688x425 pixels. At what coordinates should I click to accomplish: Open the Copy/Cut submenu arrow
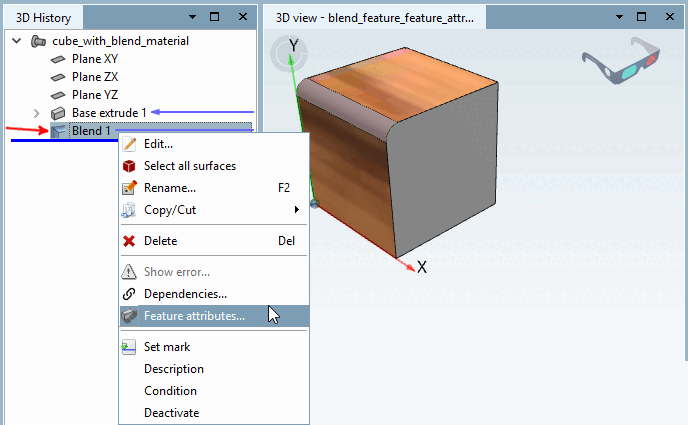tap(297, 210)
